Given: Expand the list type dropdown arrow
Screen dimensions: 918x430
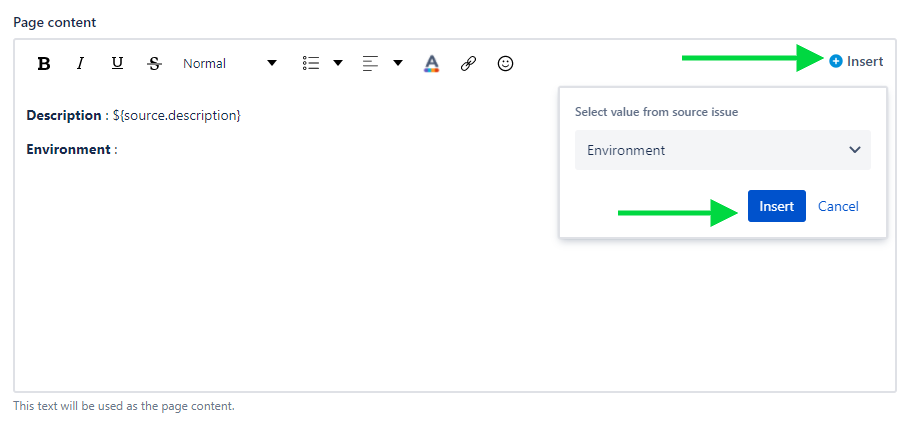Looking at the screenshot, I should [x=338, y=63].
